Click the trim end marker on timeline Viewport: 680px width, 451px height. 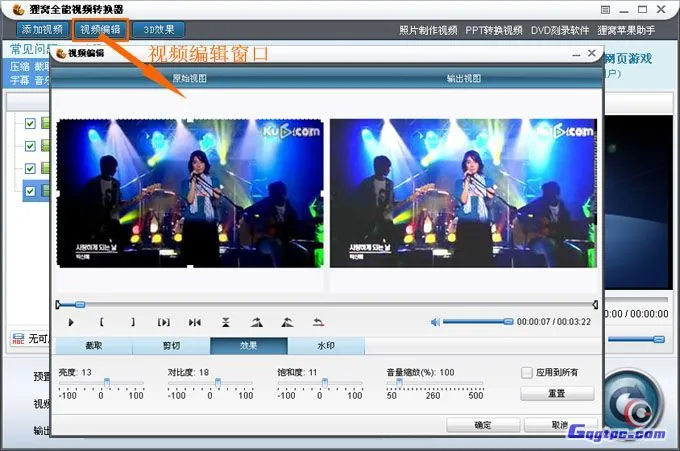tap(595, 305)
